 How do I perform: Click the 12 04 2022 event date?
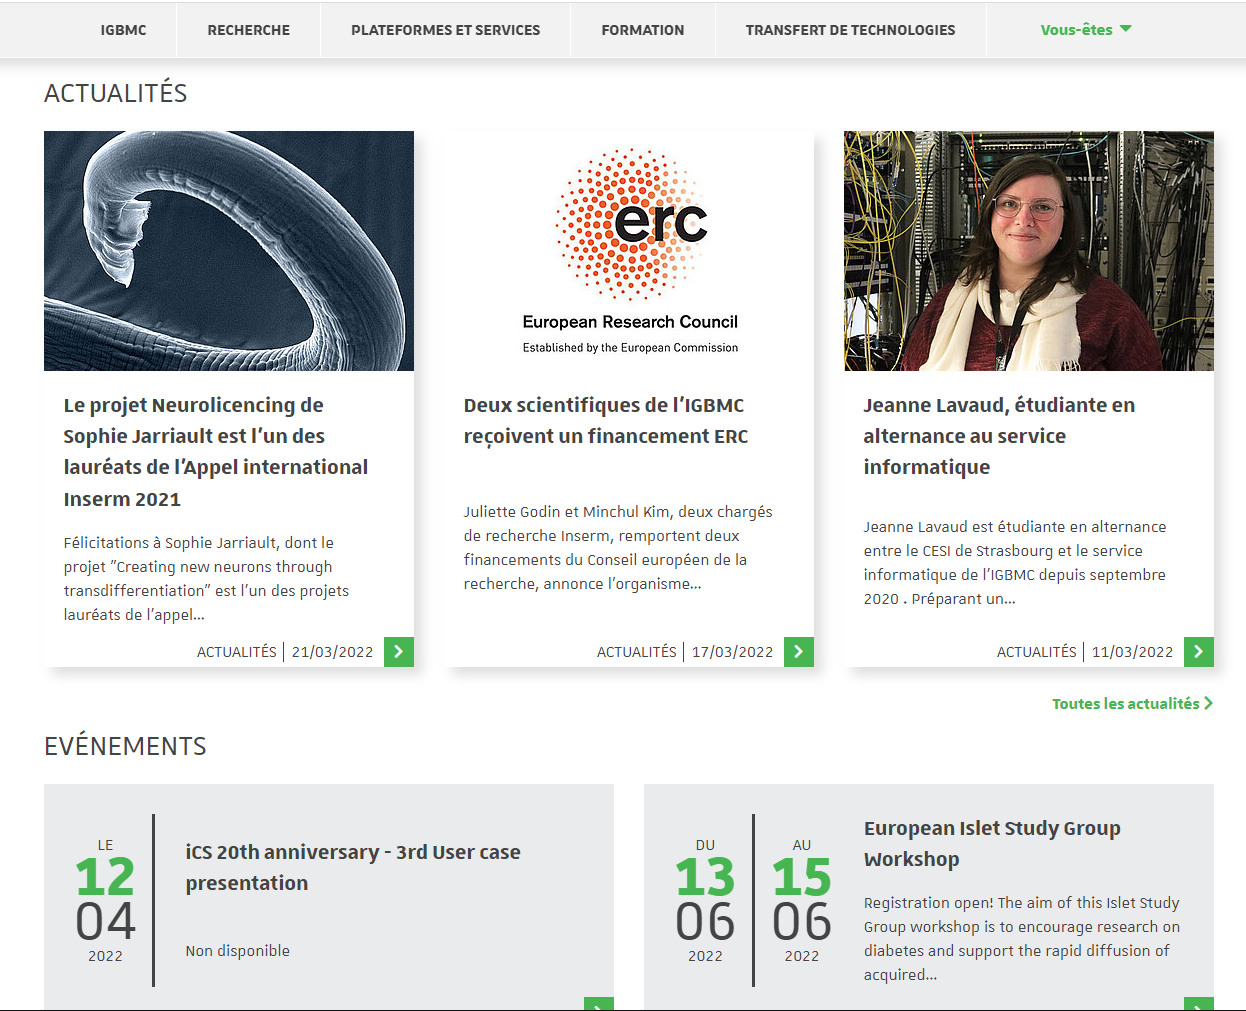[105, 901]
